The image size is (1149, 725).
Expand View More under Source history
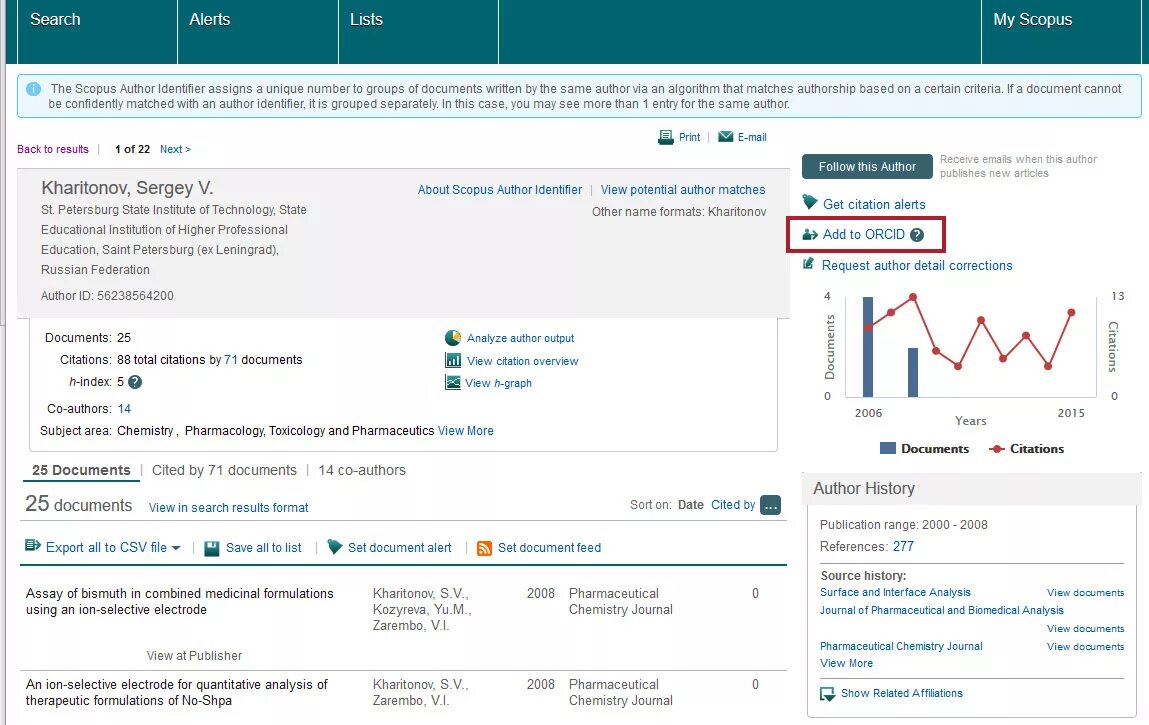click(846, 662)
